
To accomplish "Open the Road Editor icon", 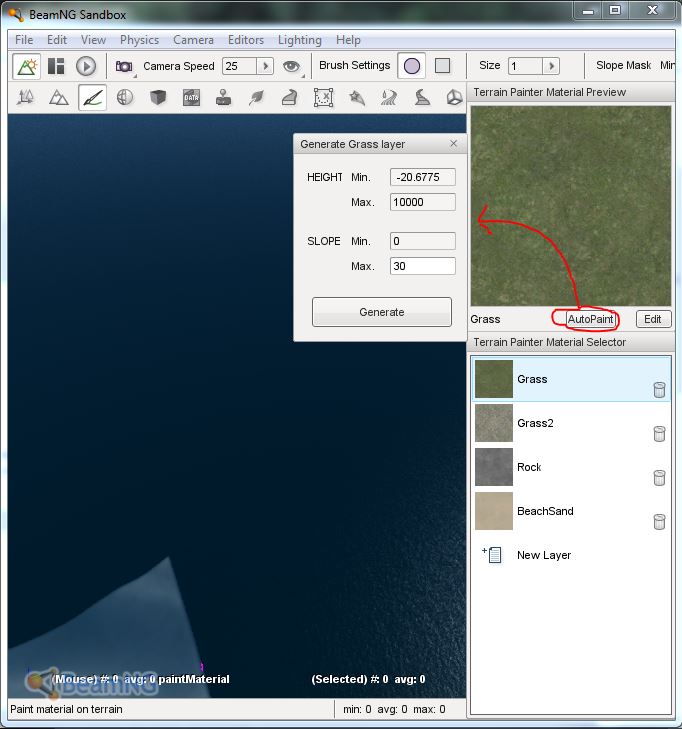I will (422, 98).
